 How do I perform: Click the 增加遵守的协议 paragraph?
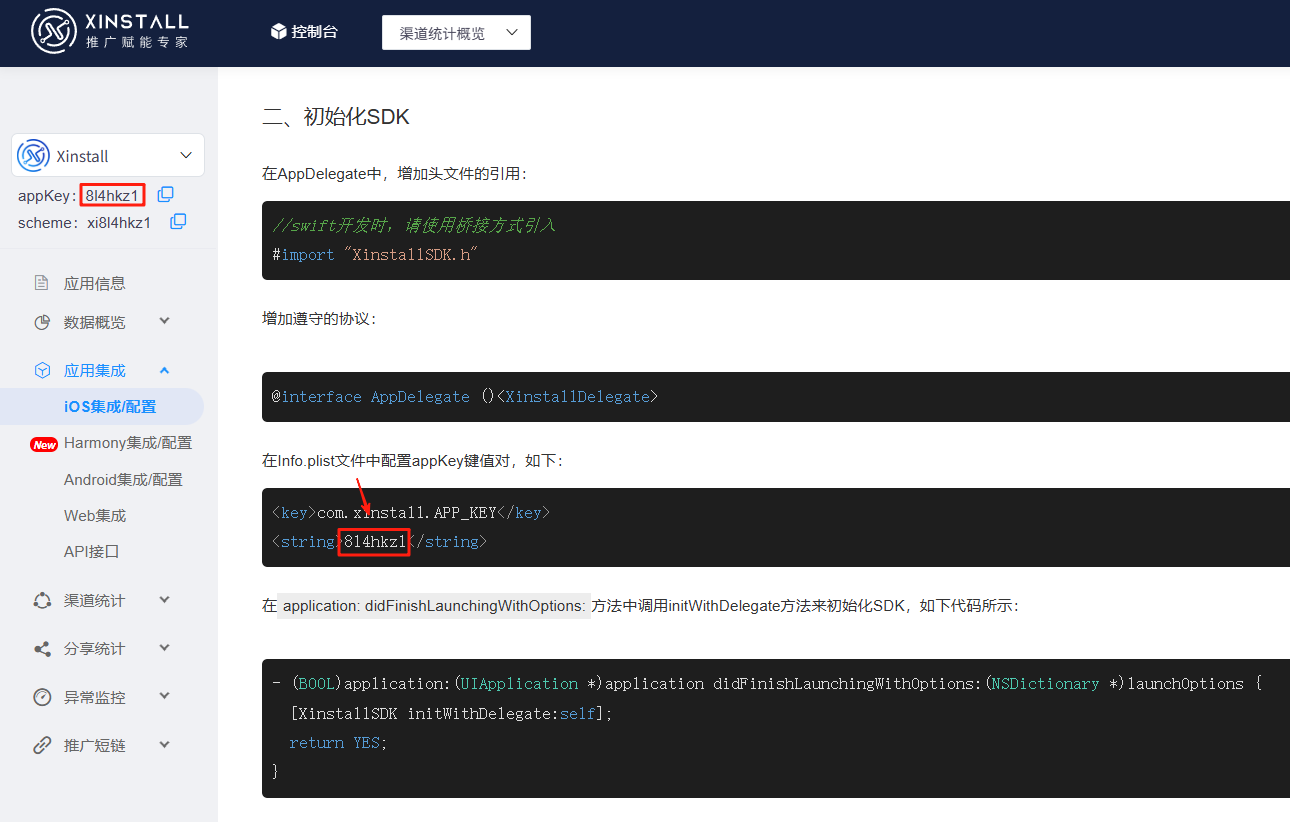(320, 319)
